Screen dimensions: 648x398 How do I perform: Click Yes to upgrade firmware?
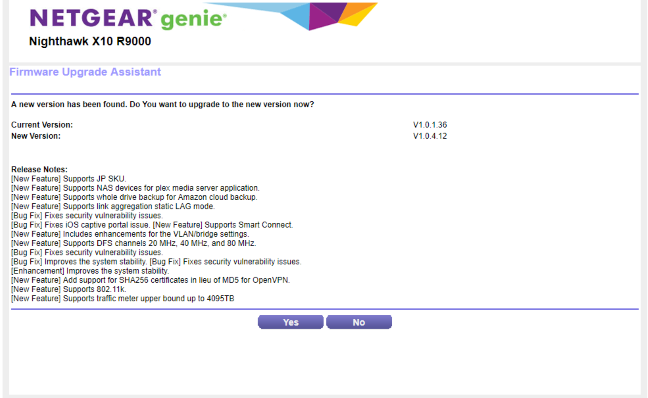(291, 322)
